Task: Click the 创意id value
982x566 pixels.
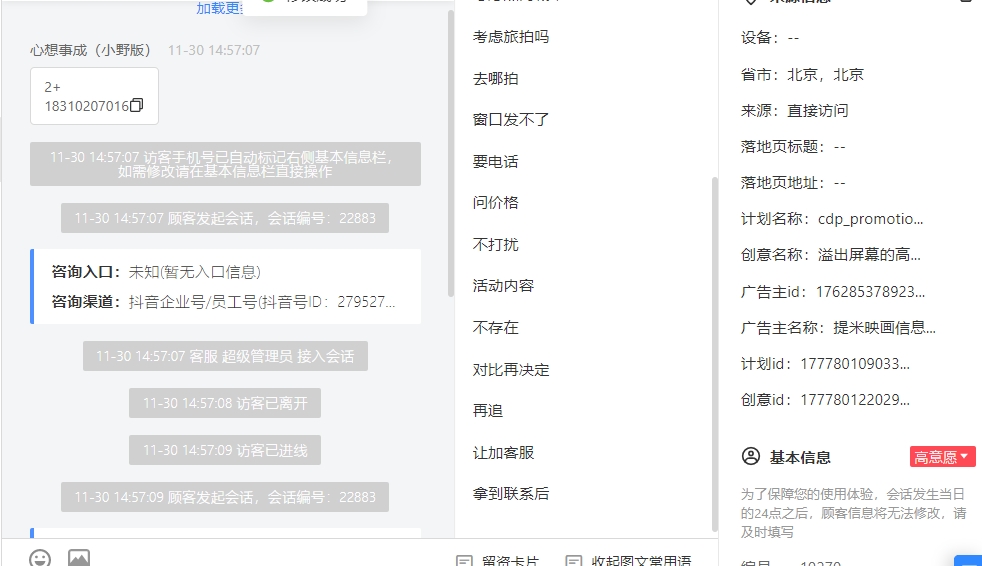Action: [x=855, y=400]
